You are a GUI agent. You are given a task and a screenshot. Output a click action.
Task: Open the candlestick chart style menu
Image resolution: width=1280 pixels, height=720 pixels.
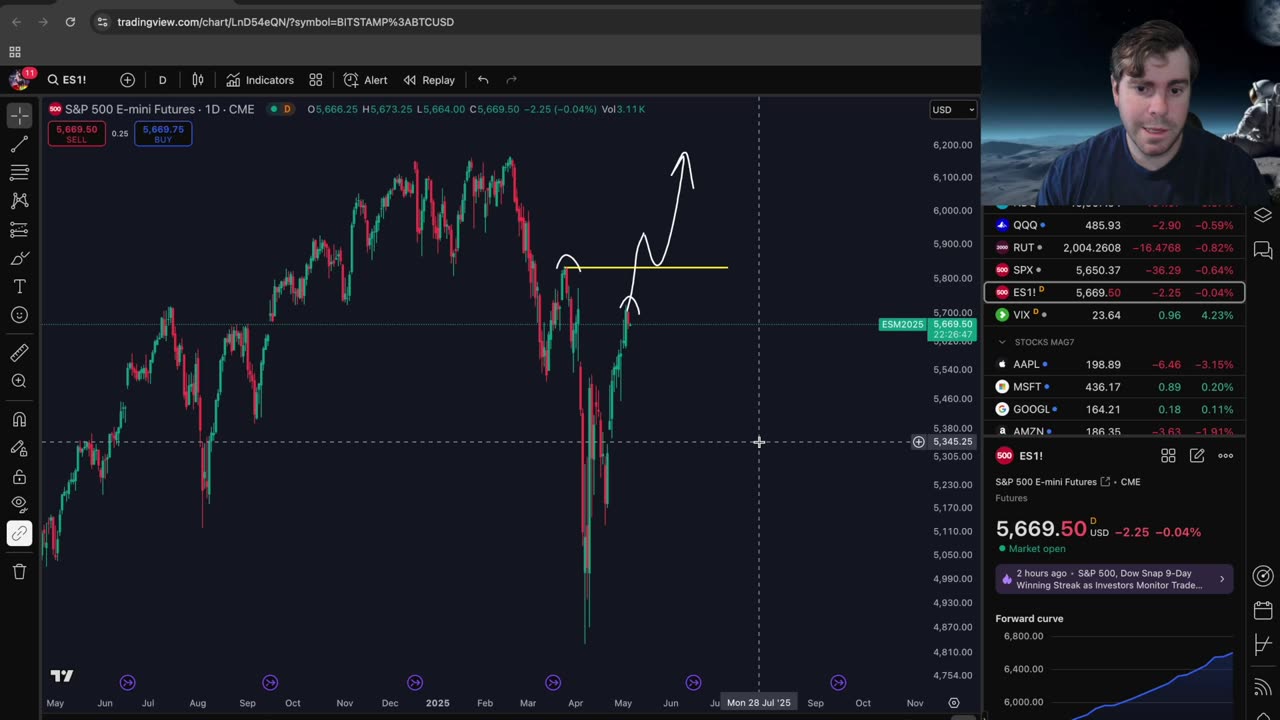[198, 80]
